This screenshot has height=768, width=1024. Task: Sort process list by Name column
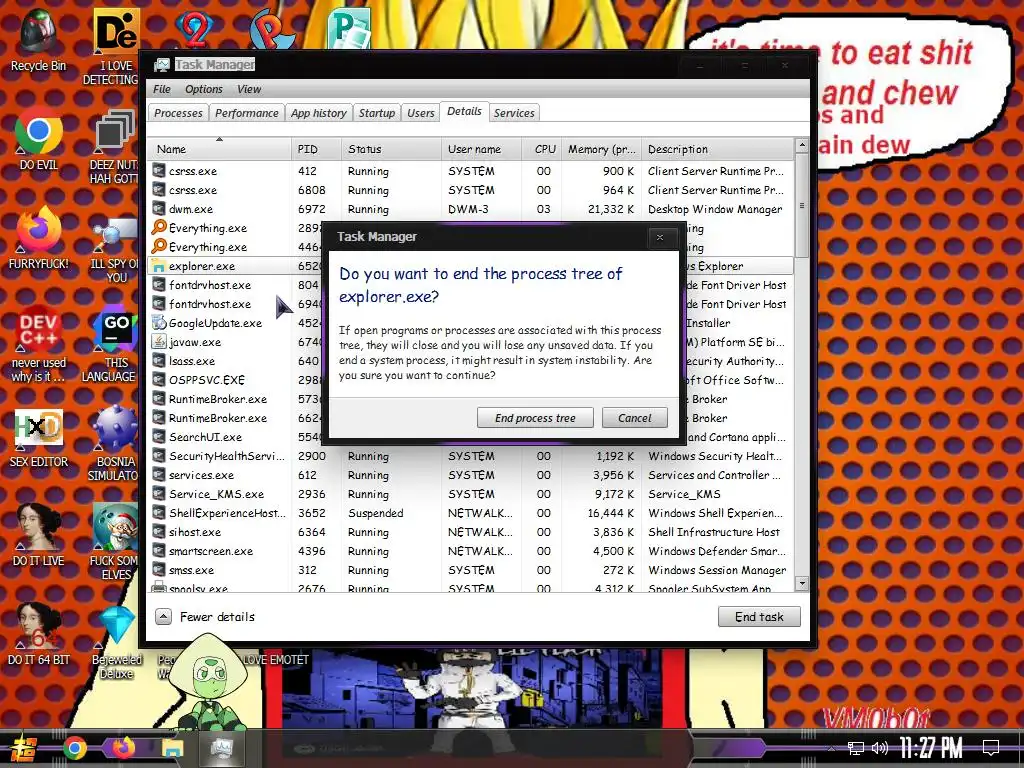pyautogui.click(x=219, y=149)
